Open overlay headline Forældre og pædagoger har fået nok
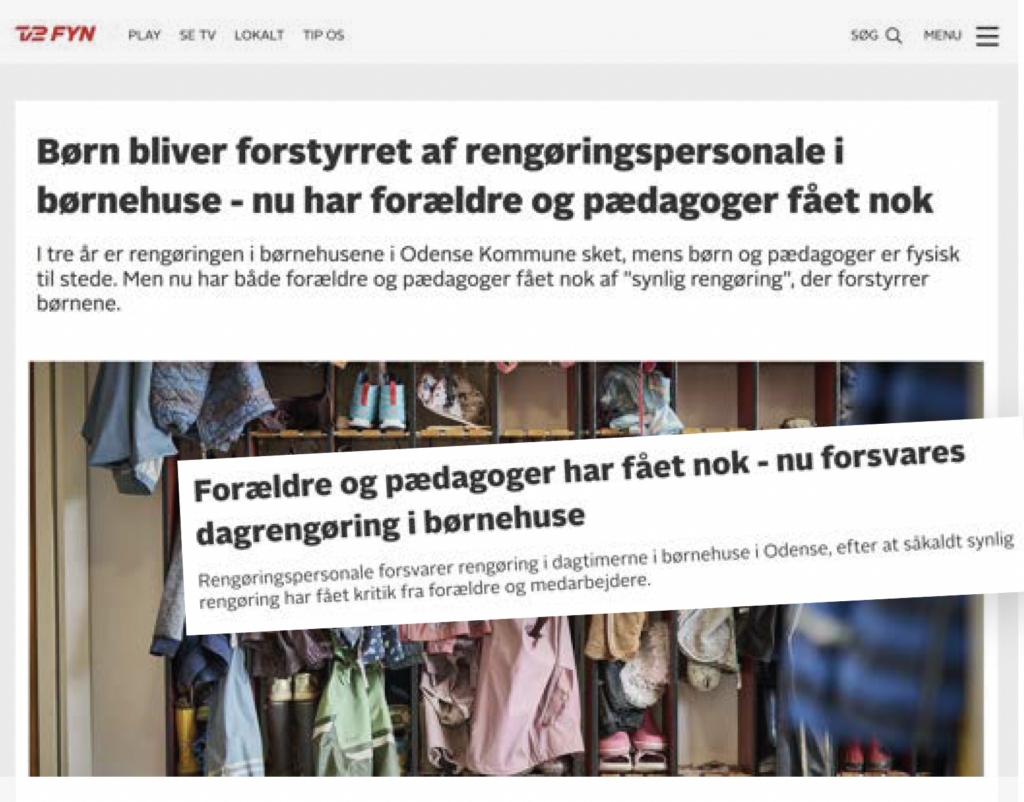The image size is (1024, 802). [579, 494]
